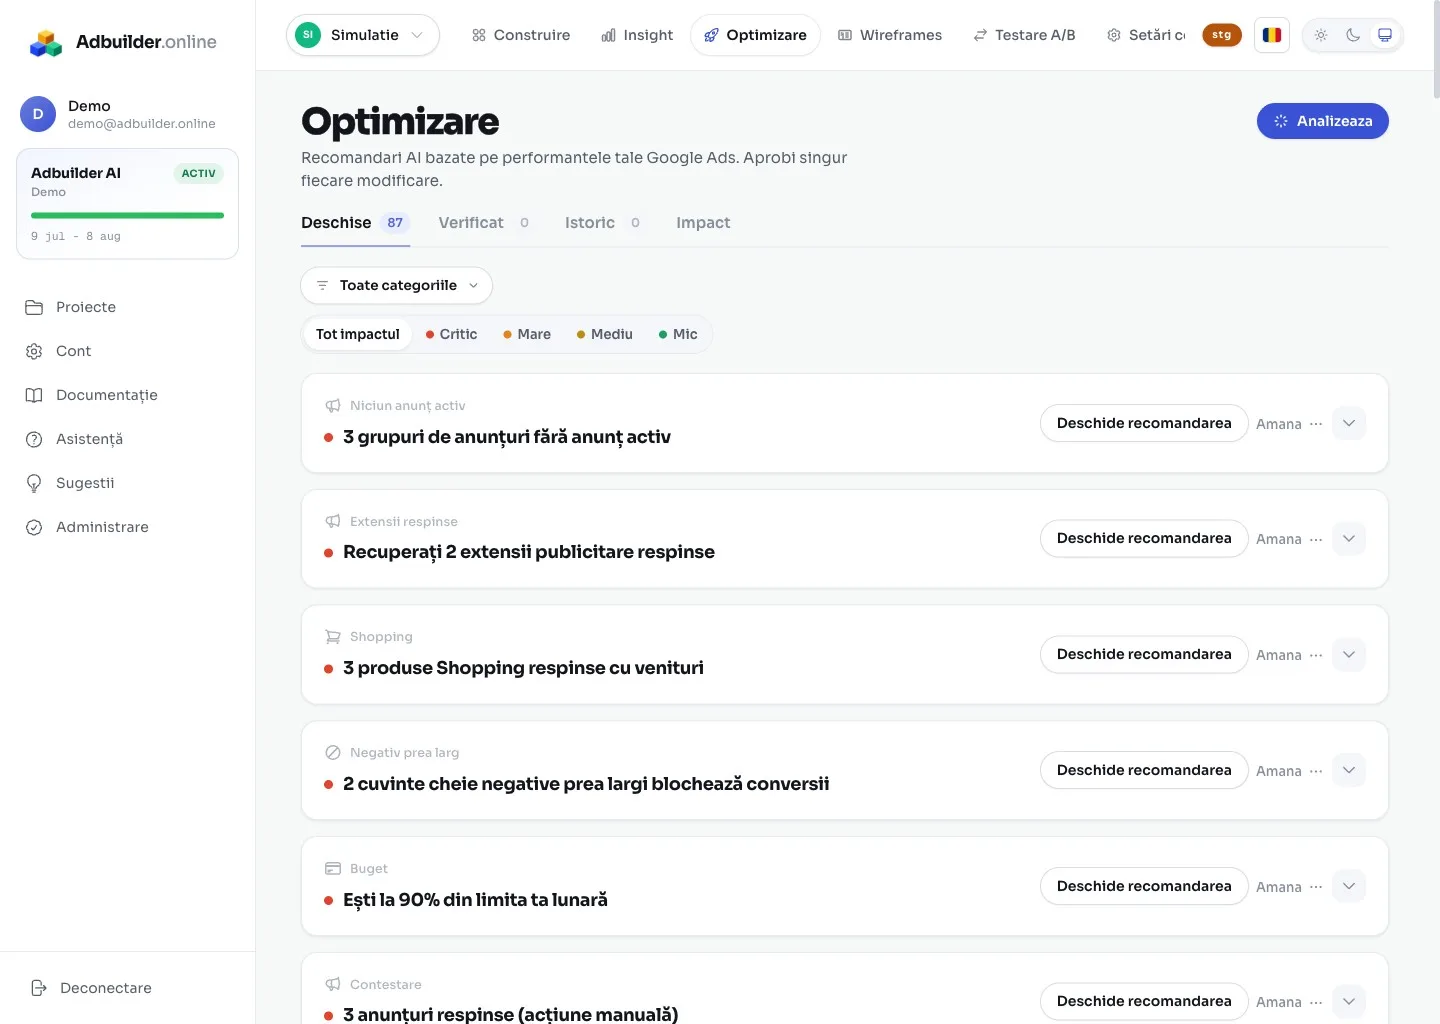Click megaphone icon beside 'Contestare'

coord(333,985)
